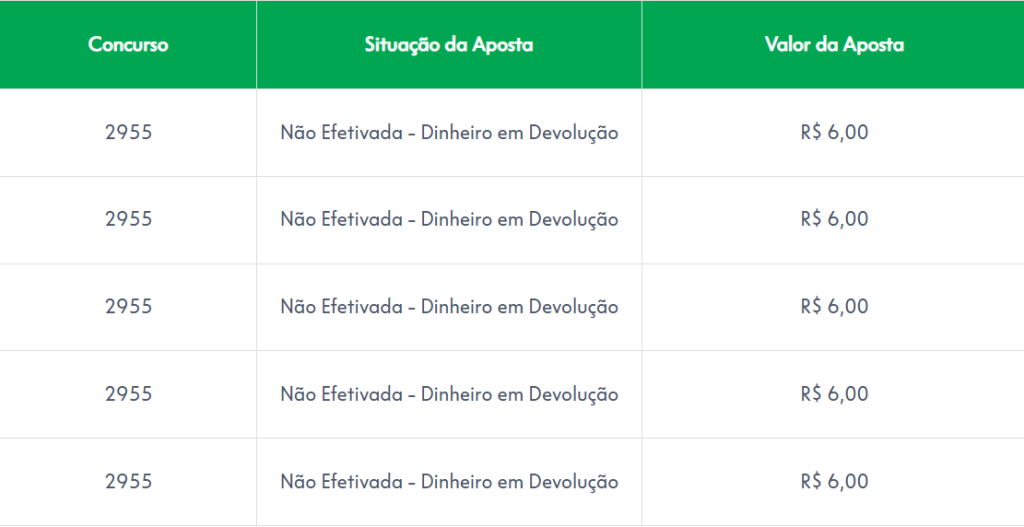Image resolution: width=1024 pixels, height=527 pixels.
Task: Click 'Não Efetivada' text in the second row
Action: (341, 219)
